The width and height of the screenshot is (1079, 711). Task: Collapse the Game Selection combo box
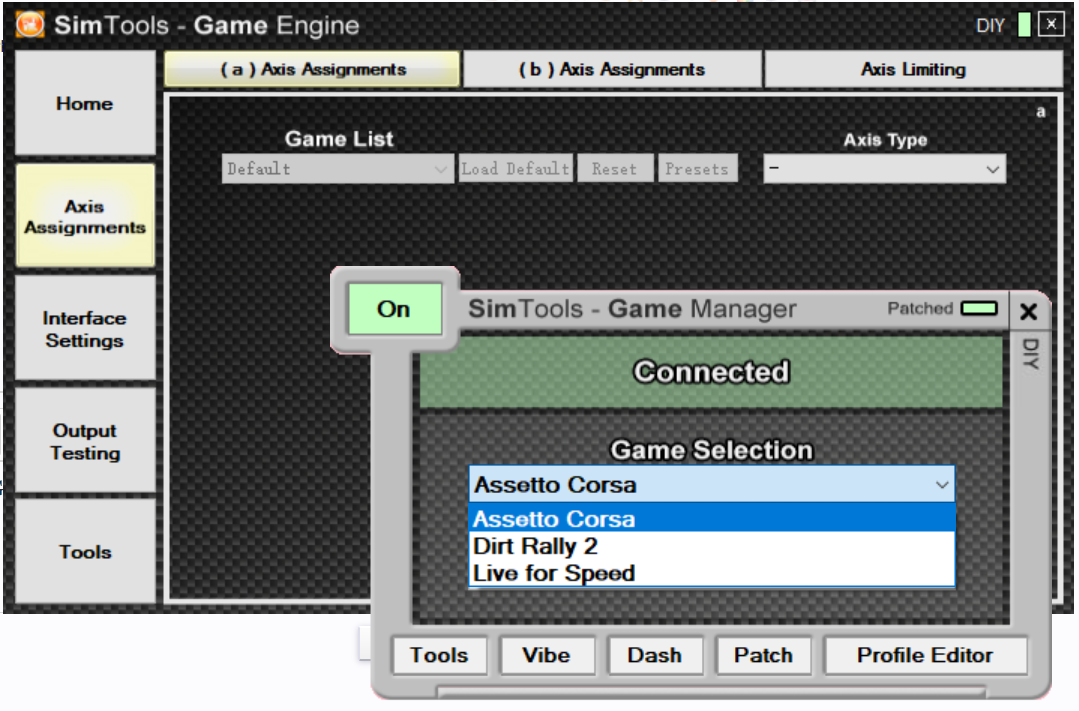712,485
